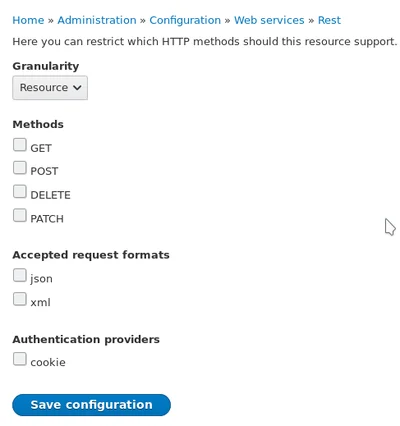Check the POST method option

click(x=20, y=168)
